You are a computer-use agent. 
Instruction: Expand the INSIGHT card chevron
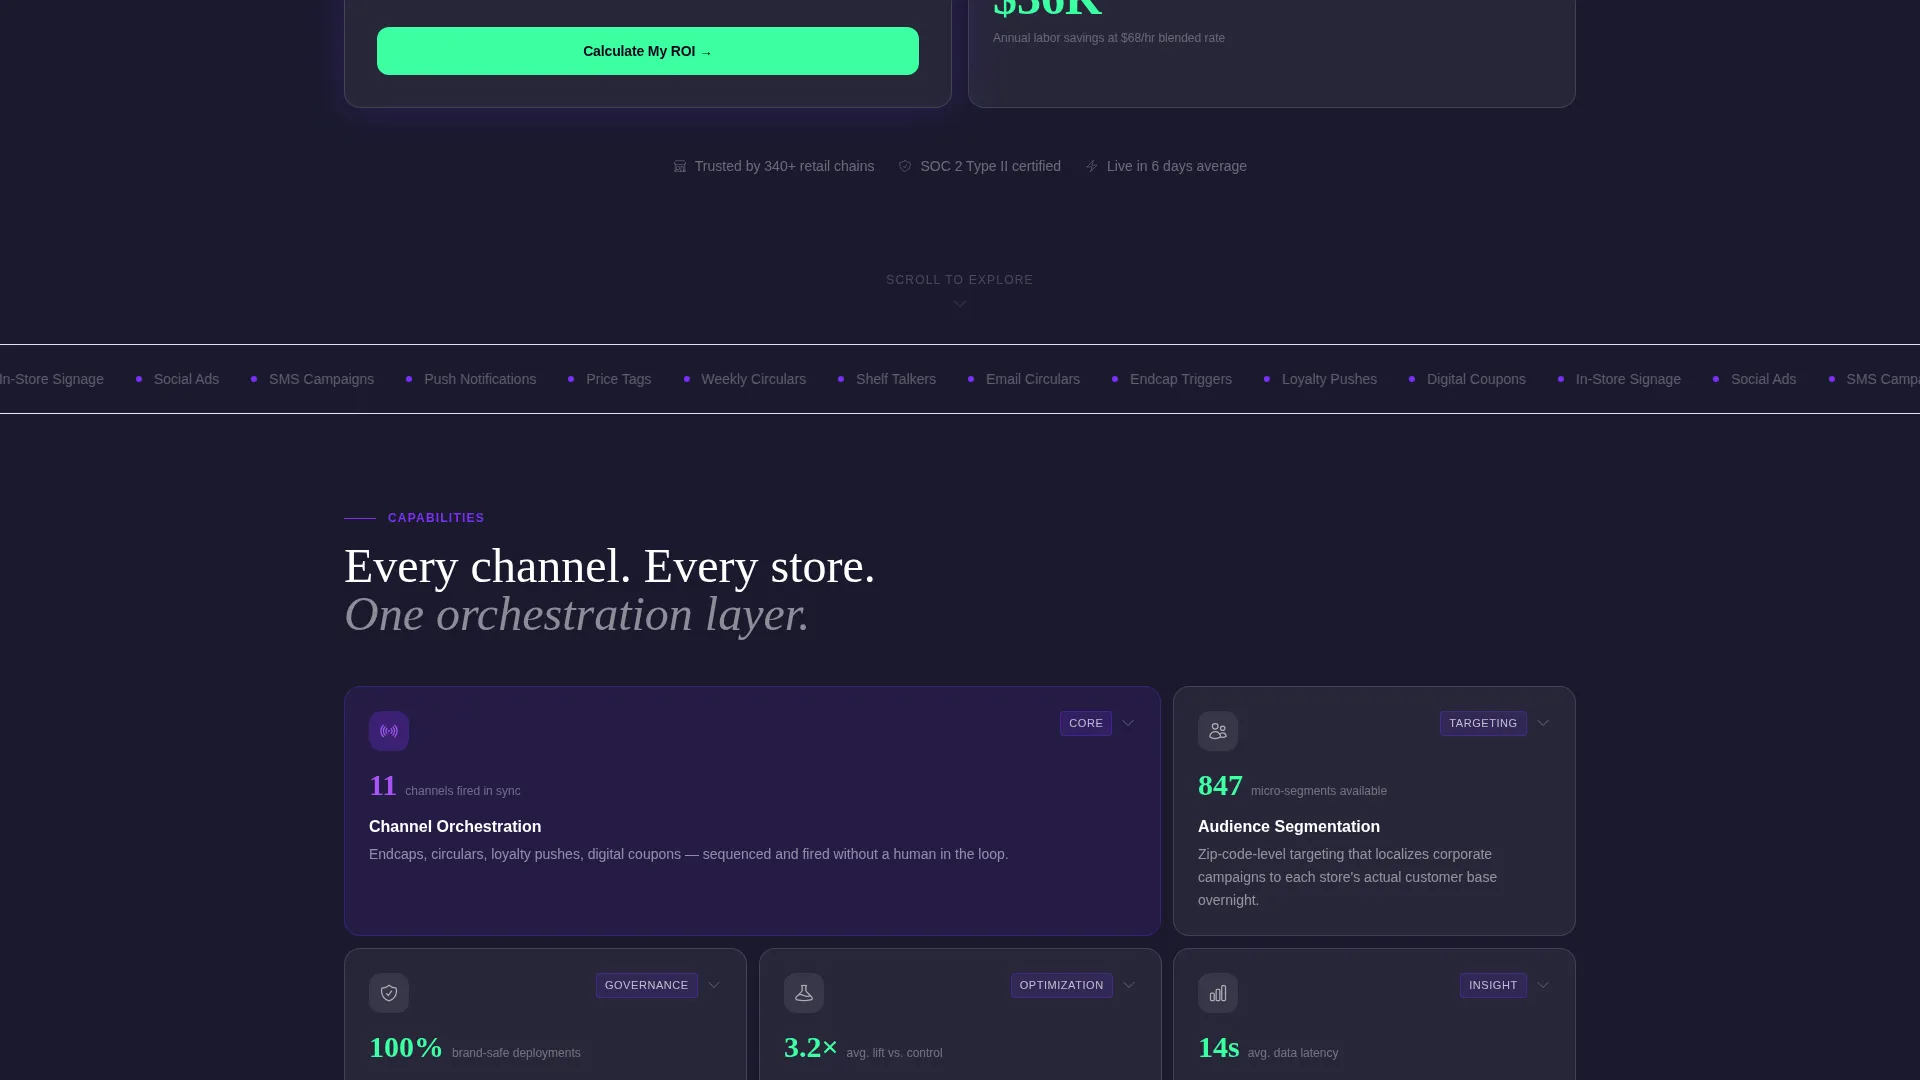[x=1543, y=985]
